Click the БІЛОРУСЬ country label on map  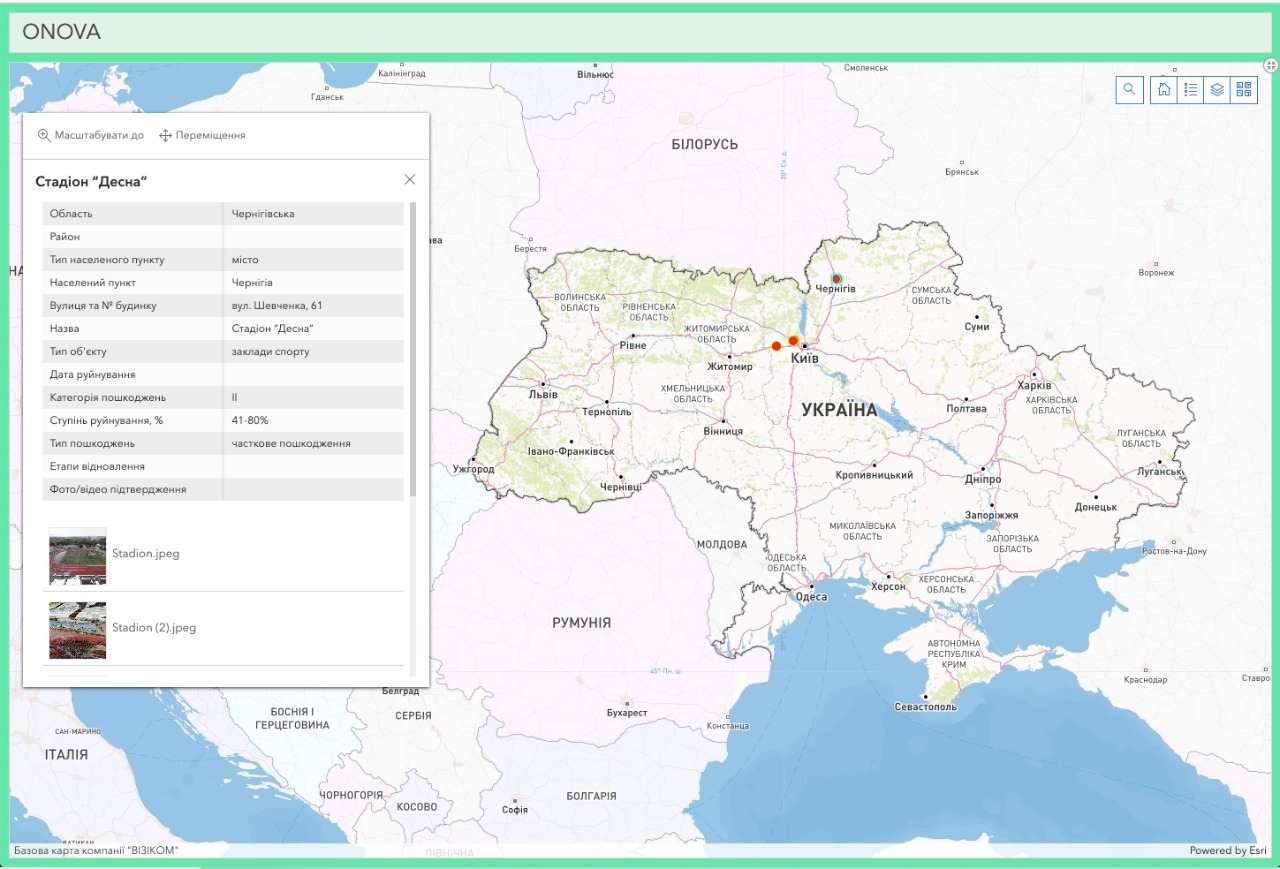[705, 145]
